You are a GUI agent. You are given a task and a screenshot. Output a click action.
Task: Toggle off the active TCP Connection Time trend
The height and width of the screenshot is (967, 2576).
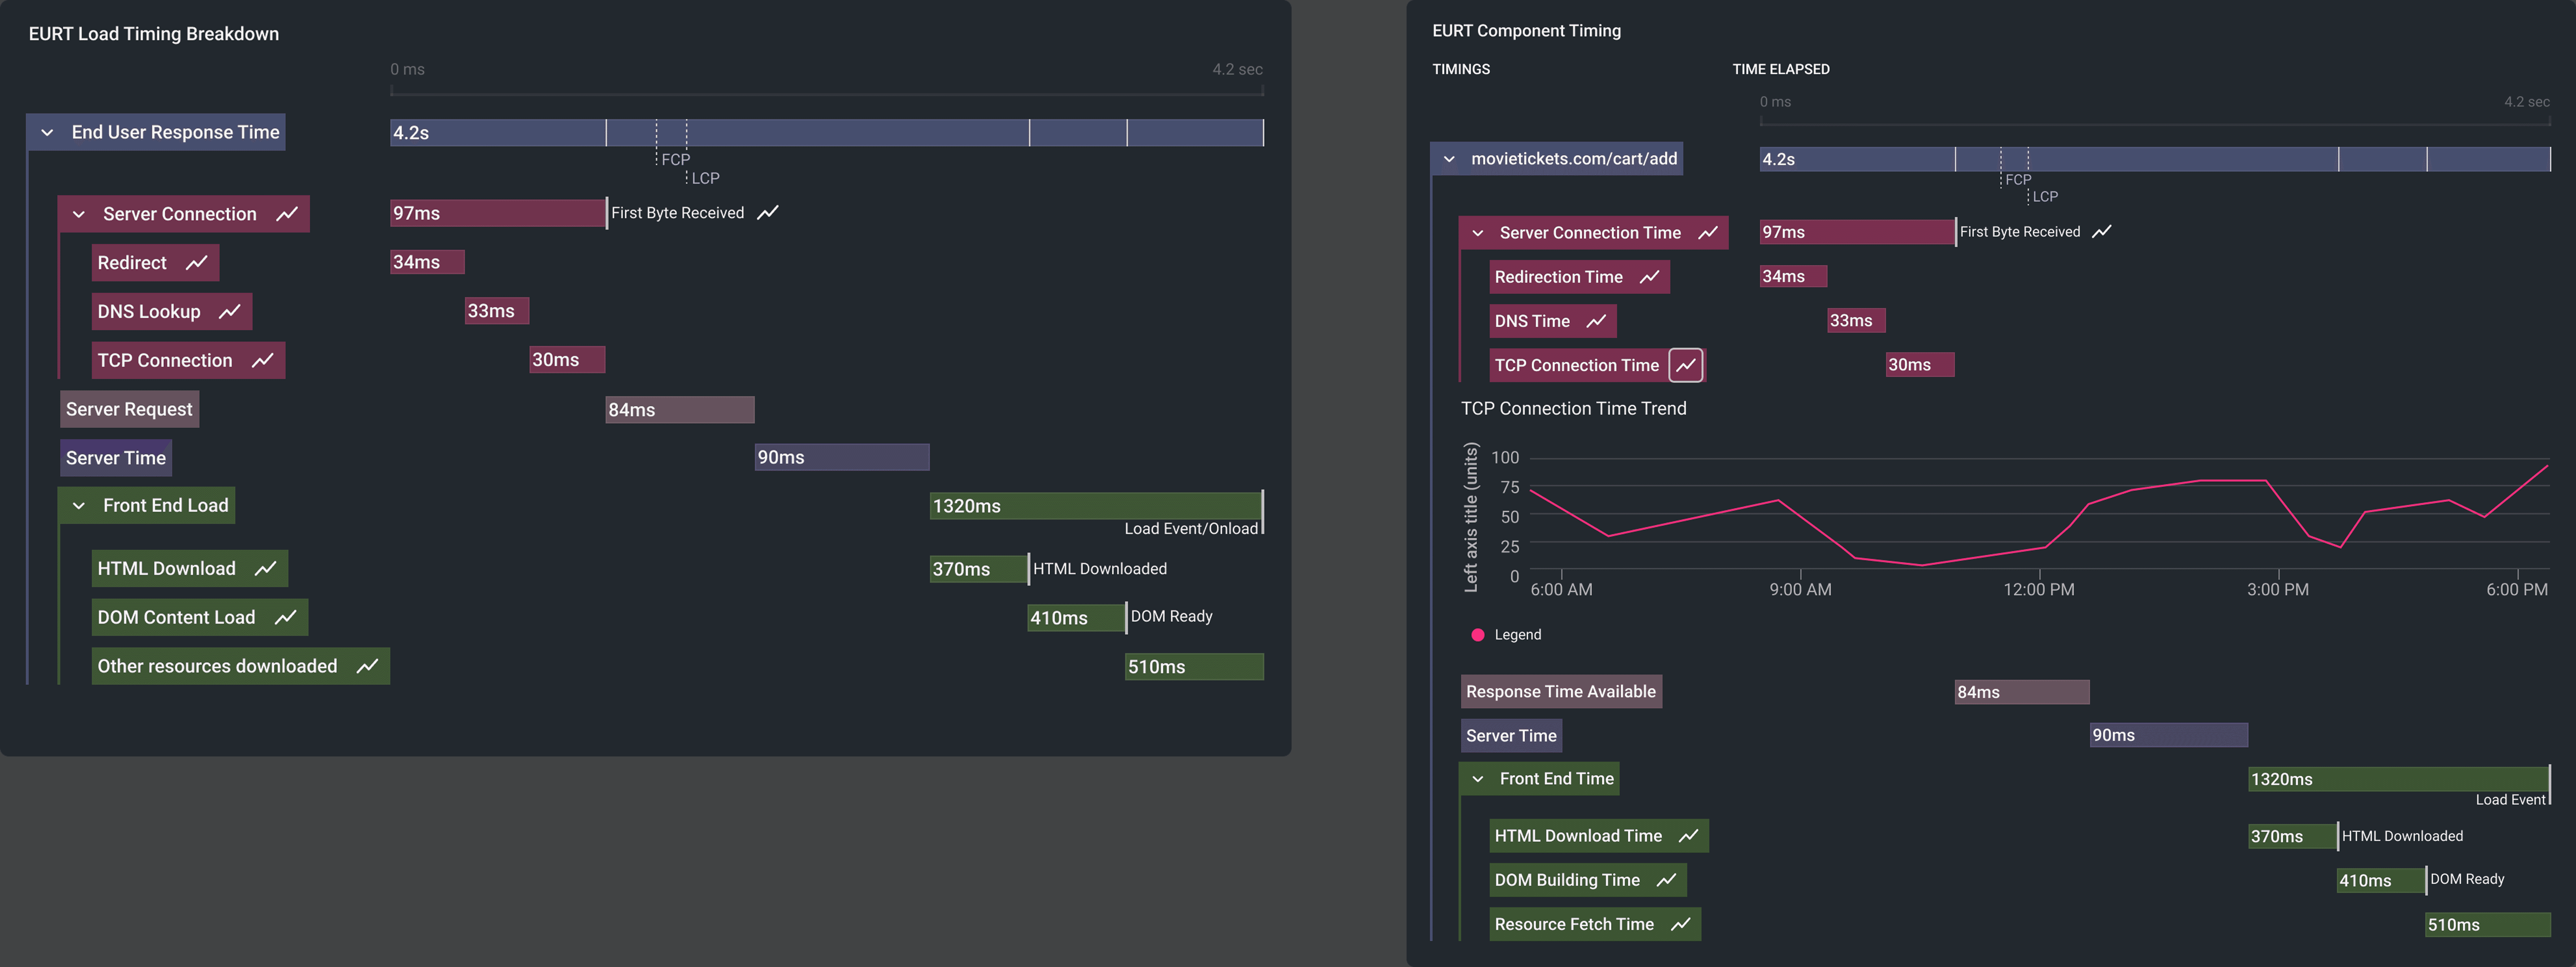click(x=1686, y=365)
